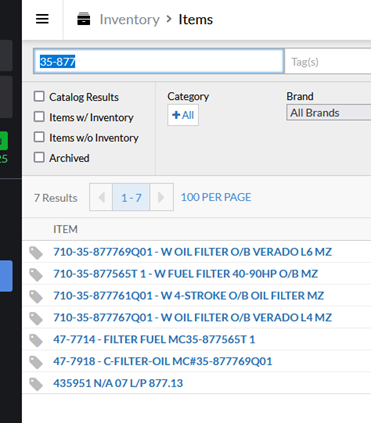This screenshot has height=423, width=371.
Task: Click tag icon beside 47-7918
Action: pos(36,362)
